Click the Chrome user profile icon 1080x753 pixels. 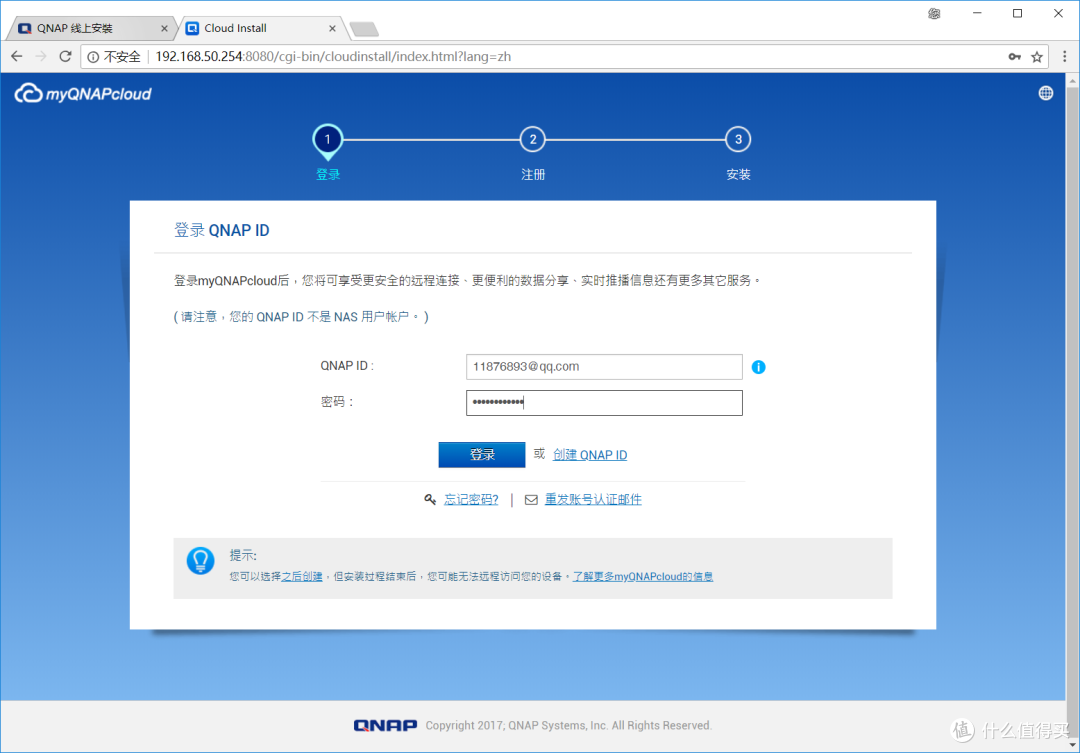click(934, 13)
